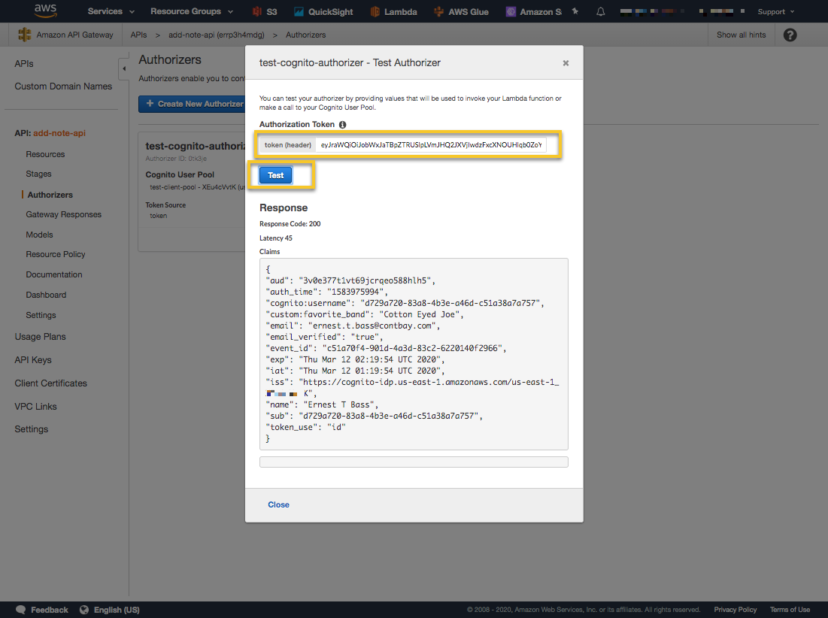Image resolution: width=828 pixels, height=618 pixels.
Task: Open the Privacy Policy link
Action: pos(735,609)
